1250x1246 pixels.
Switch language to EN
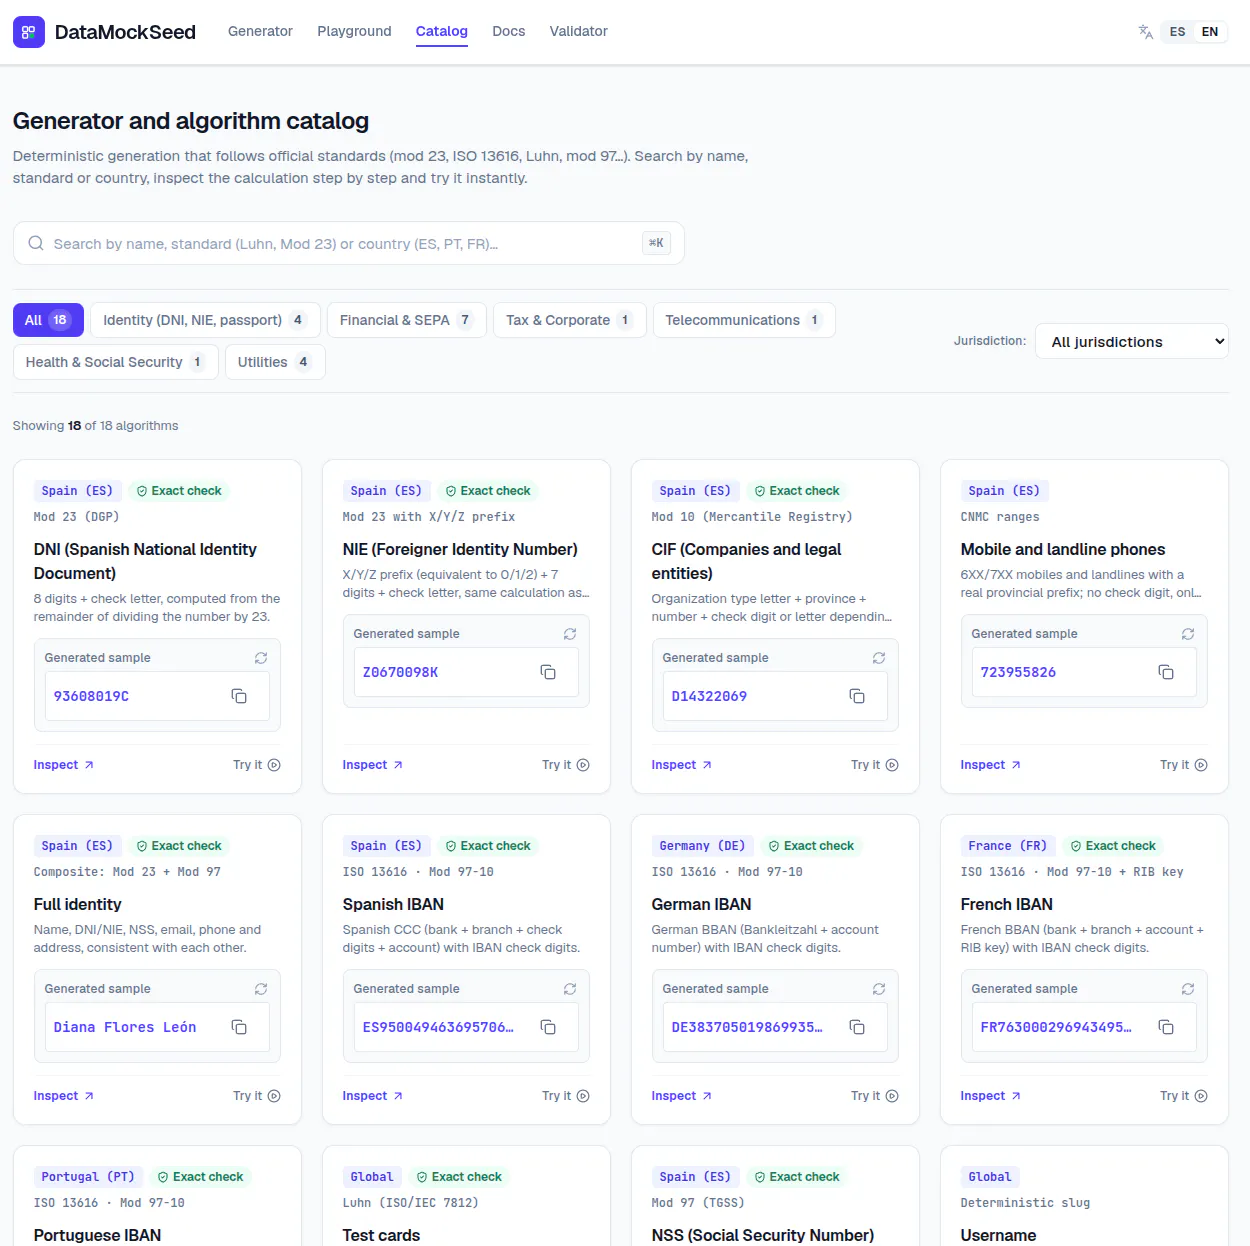point(1210,32)
